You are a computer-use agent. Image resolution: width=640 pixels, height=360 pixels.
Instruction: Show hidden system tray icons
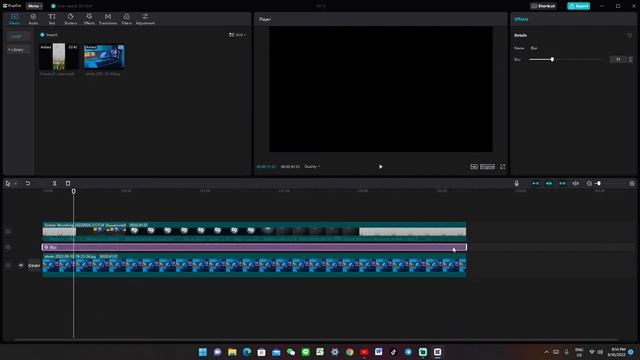pos(546,352)
